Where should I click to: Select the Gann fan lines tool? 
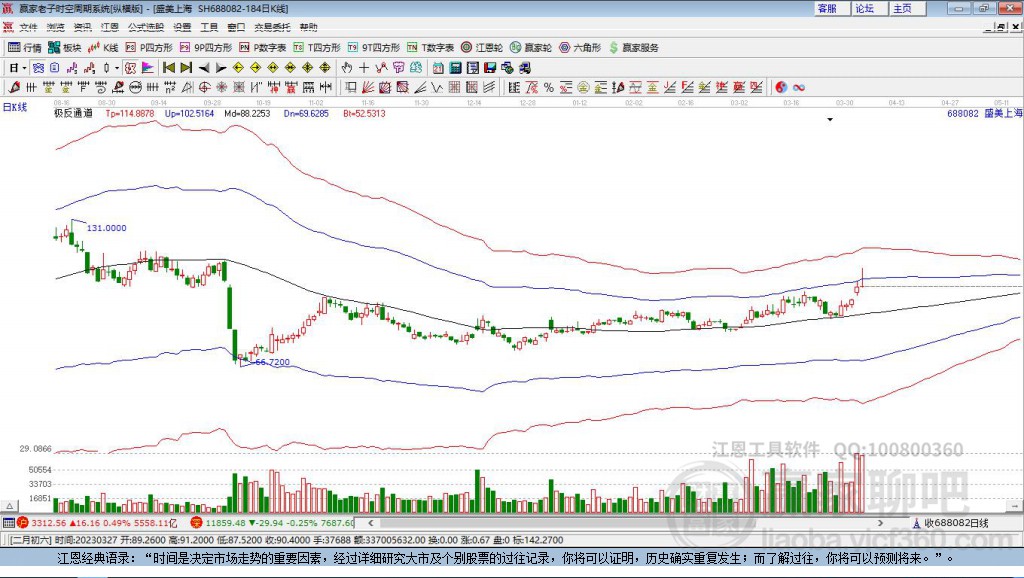(368, 88)
